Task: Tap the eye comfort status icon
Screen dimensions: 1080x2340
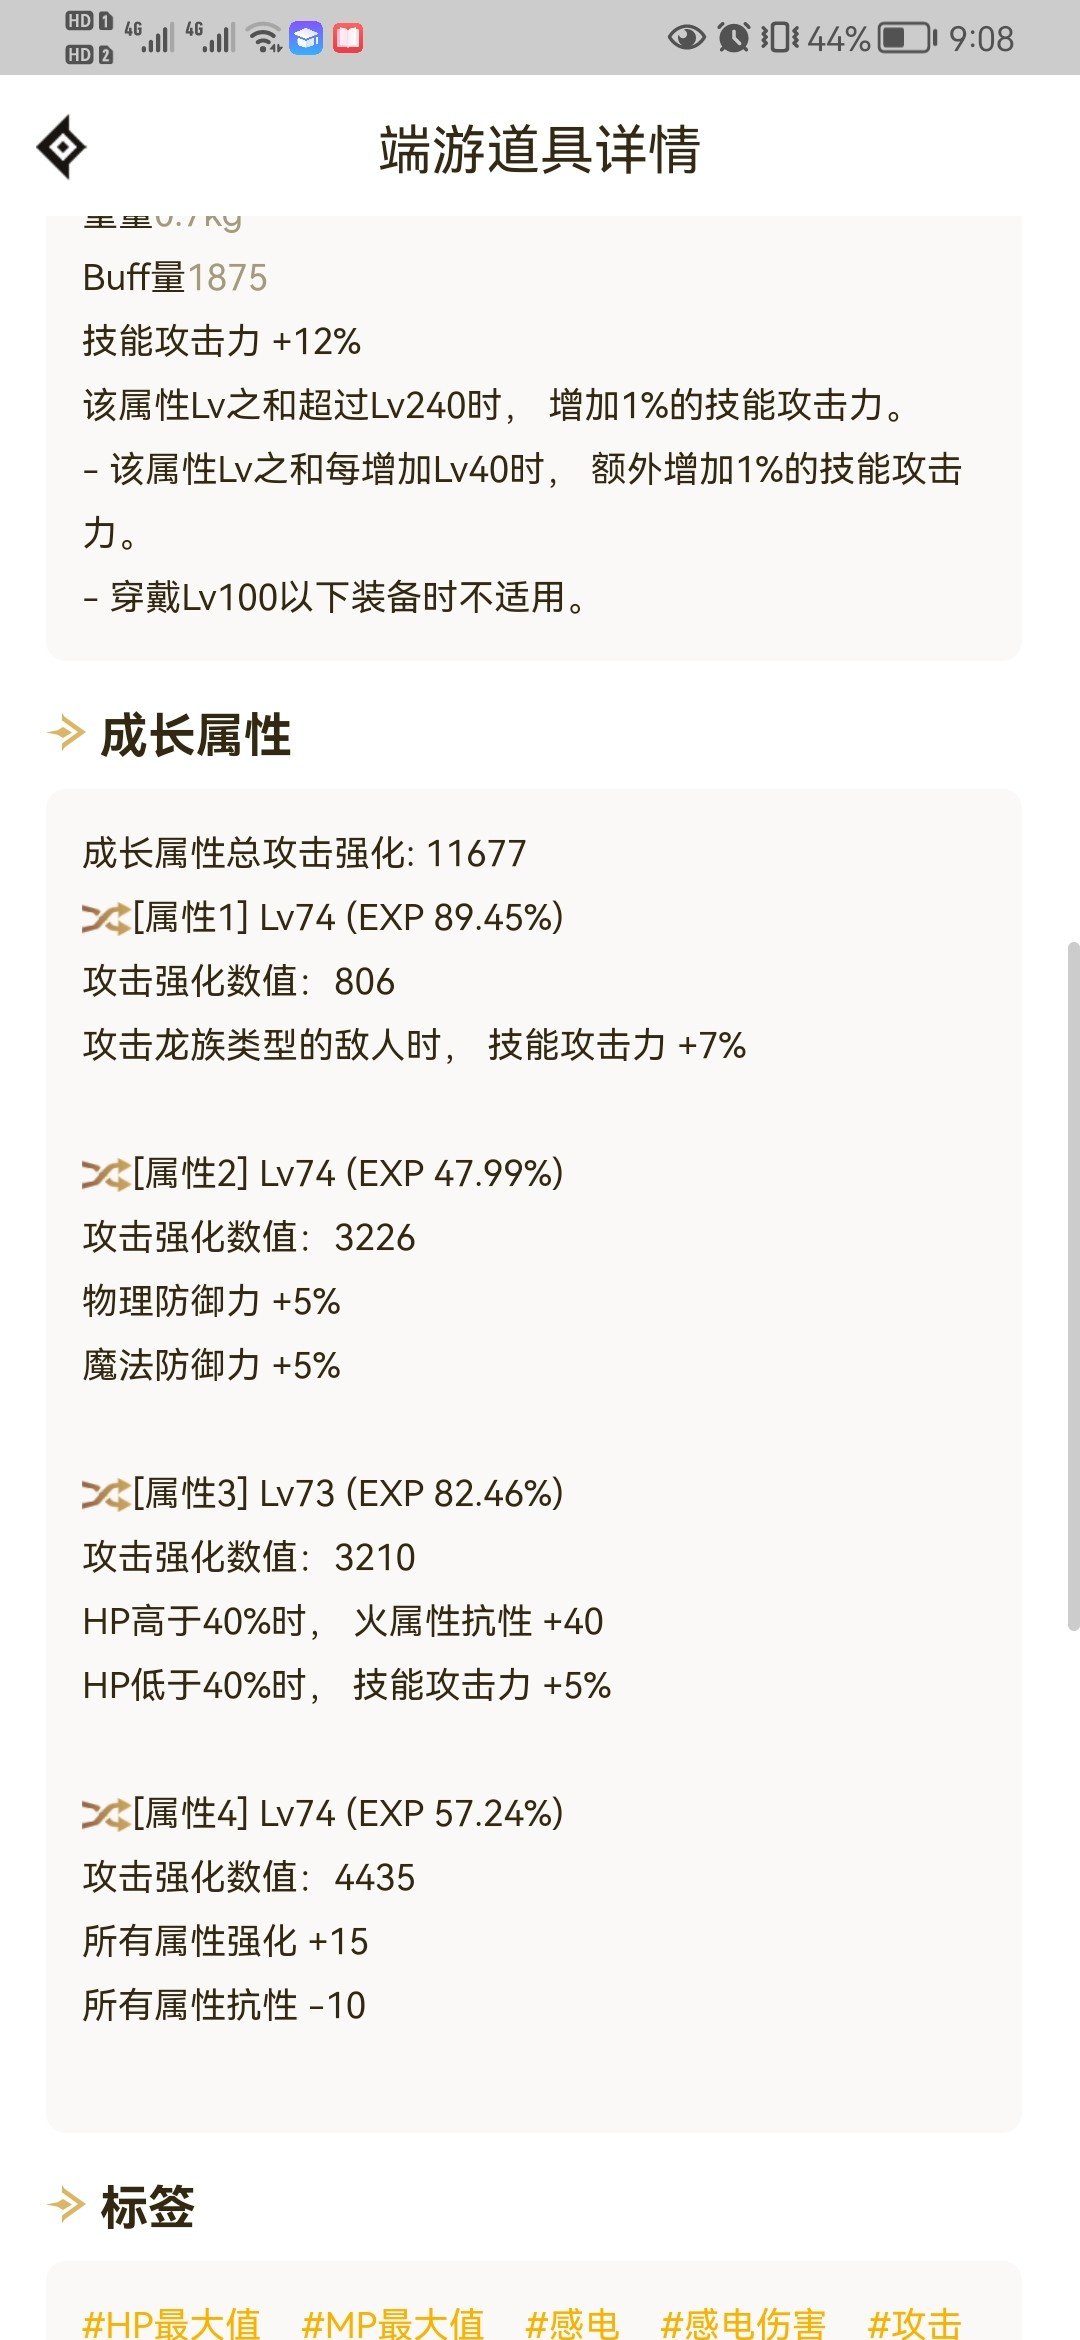Action: click(686, 38)
